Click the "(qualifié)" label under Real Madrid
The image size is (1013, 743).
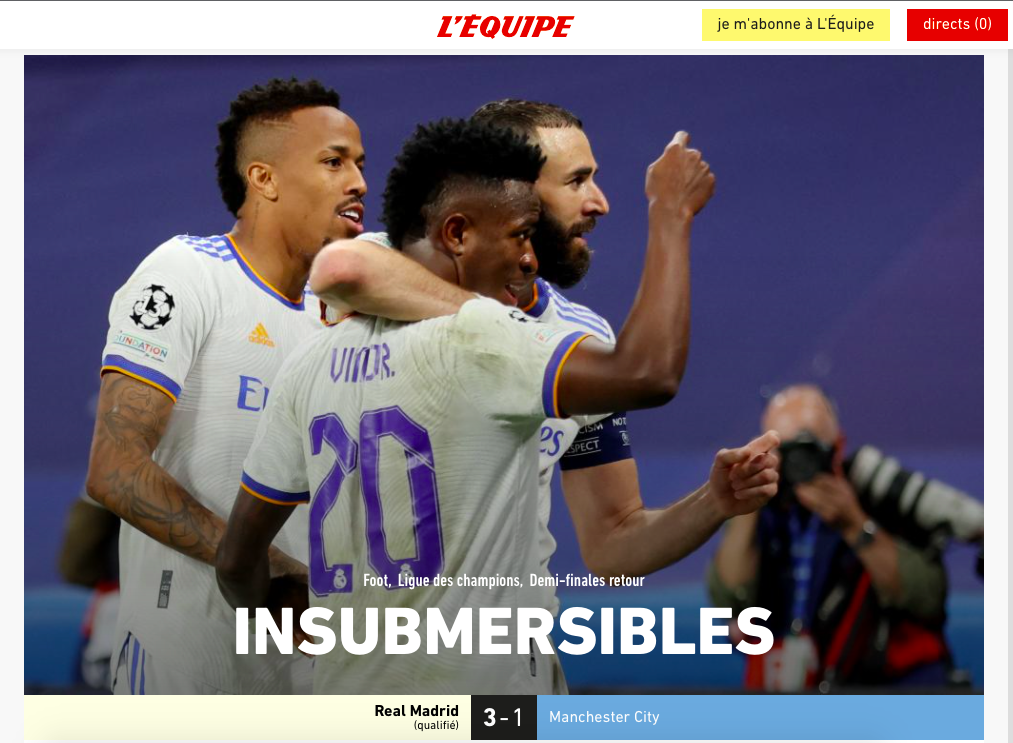[x=436, y=726]
